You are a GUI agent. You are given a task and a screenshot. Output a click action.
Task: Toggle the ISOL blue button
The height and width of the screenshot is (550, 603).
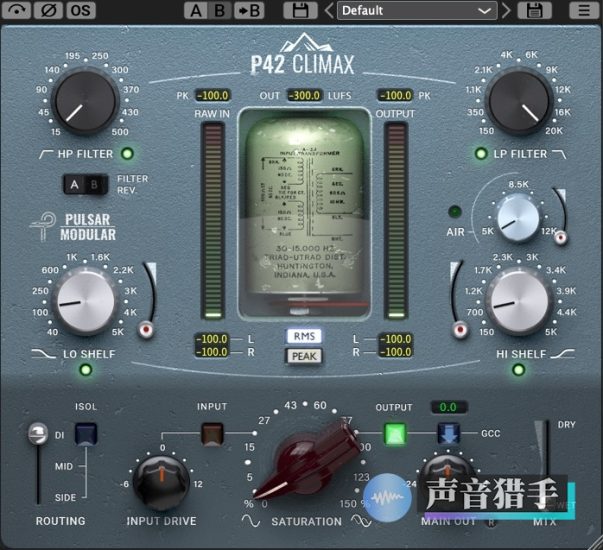pos(86,433)
